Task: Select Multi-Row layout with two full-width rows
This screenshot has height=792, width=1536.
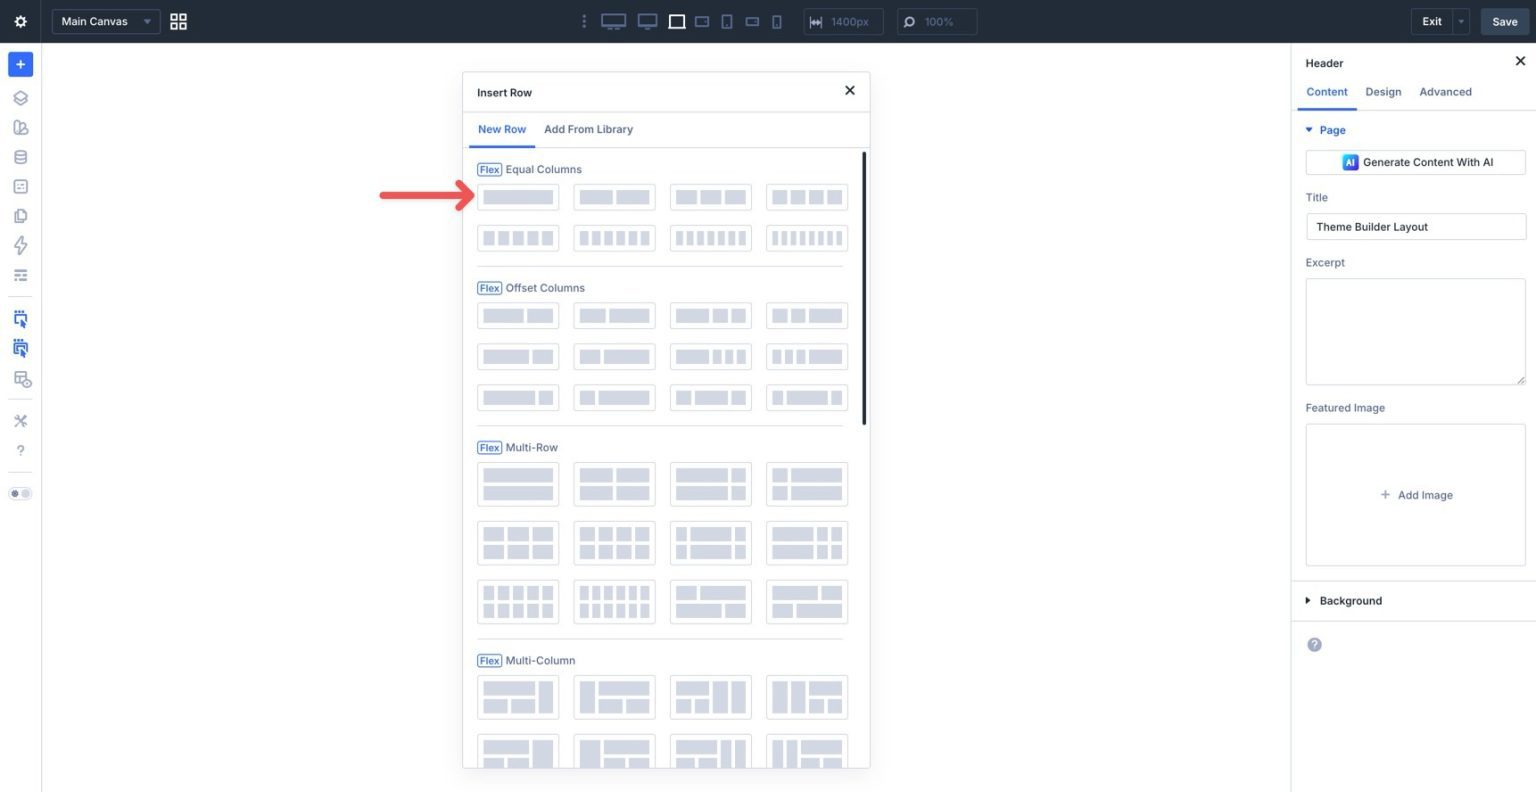Action: coord(518,484)
